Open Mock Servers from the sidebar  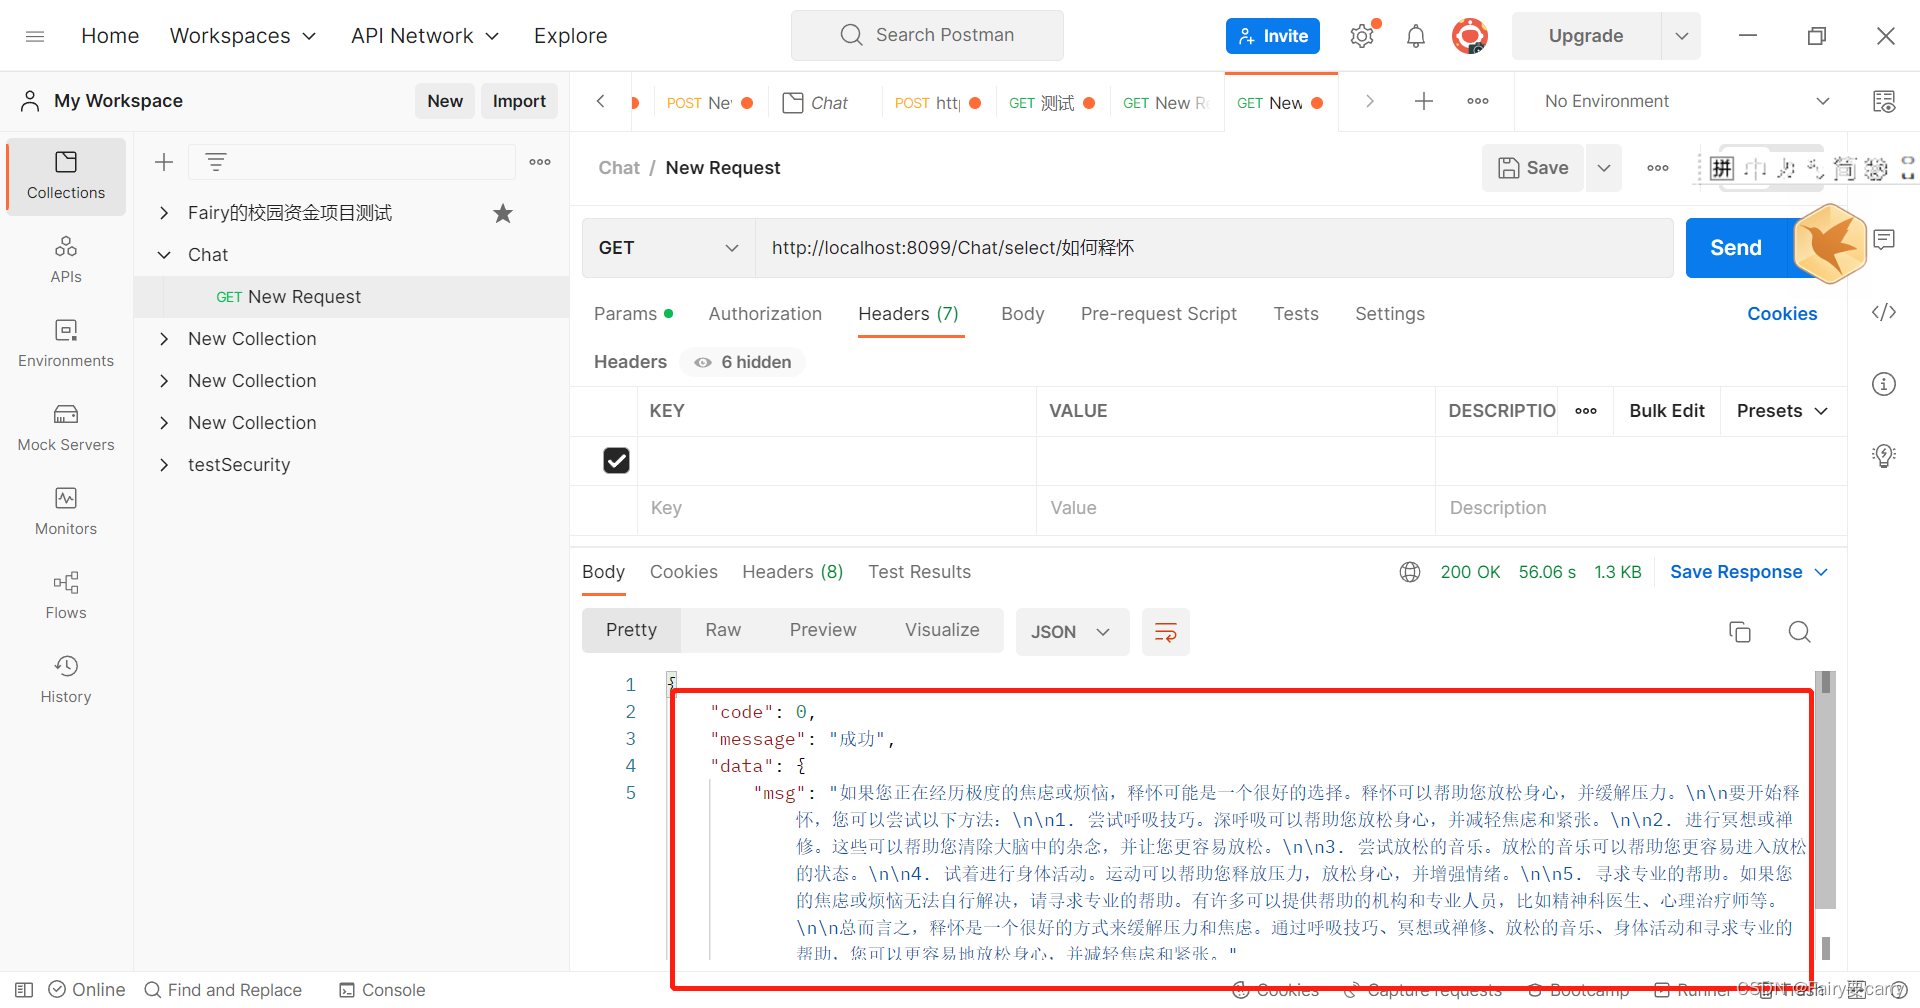point(65,428)
